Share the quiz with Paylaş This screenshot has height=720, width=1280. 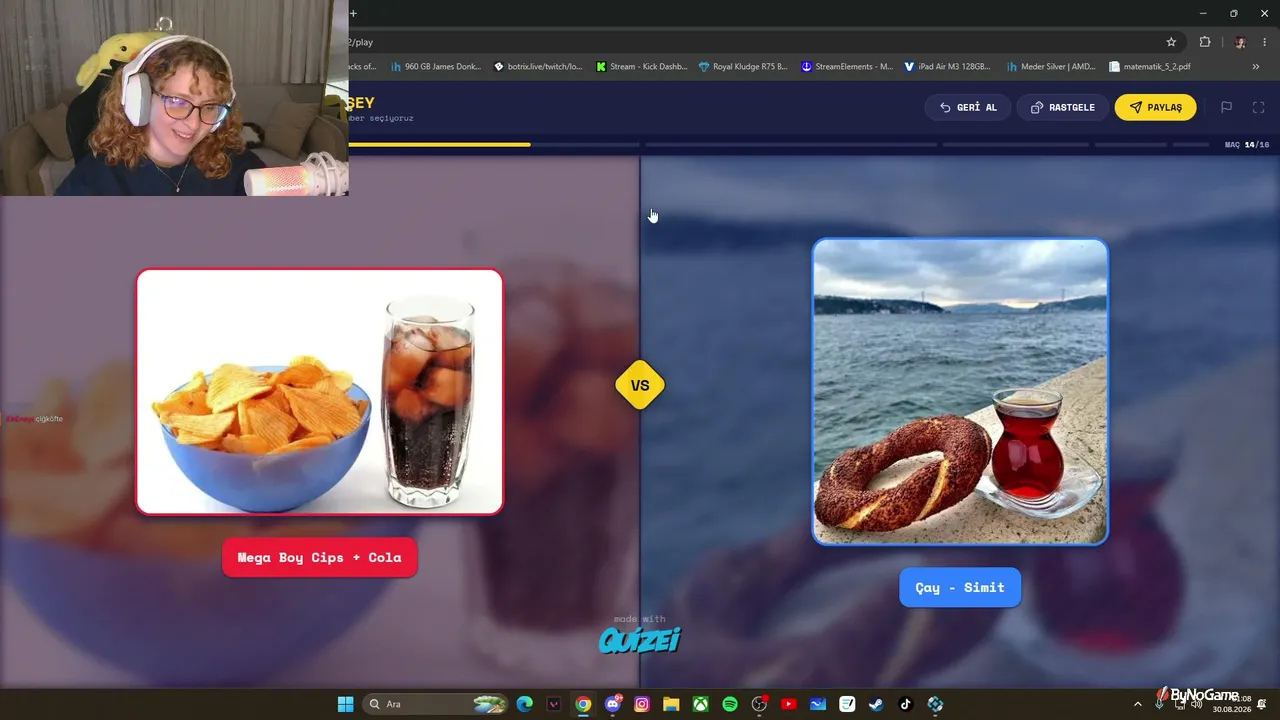pos(1155,107)
